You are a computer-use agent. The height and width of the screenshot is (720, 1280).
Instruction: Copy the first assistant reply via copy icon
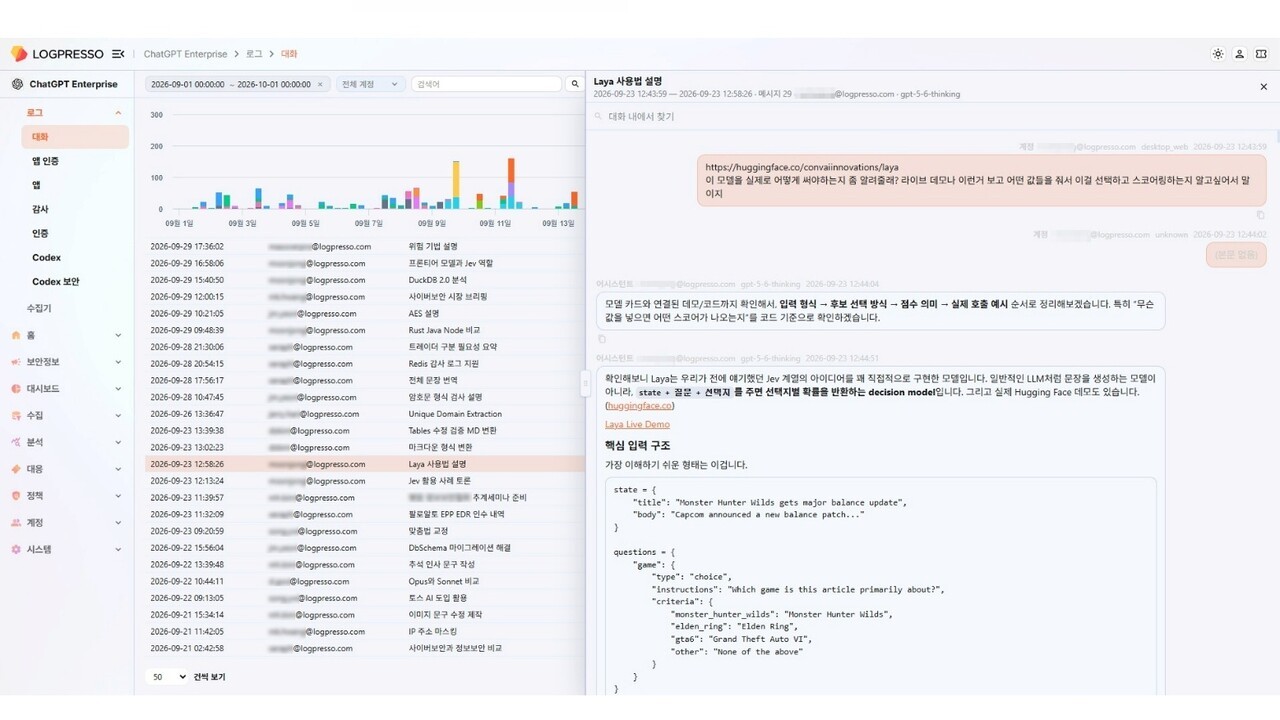[x=602, y=339]
